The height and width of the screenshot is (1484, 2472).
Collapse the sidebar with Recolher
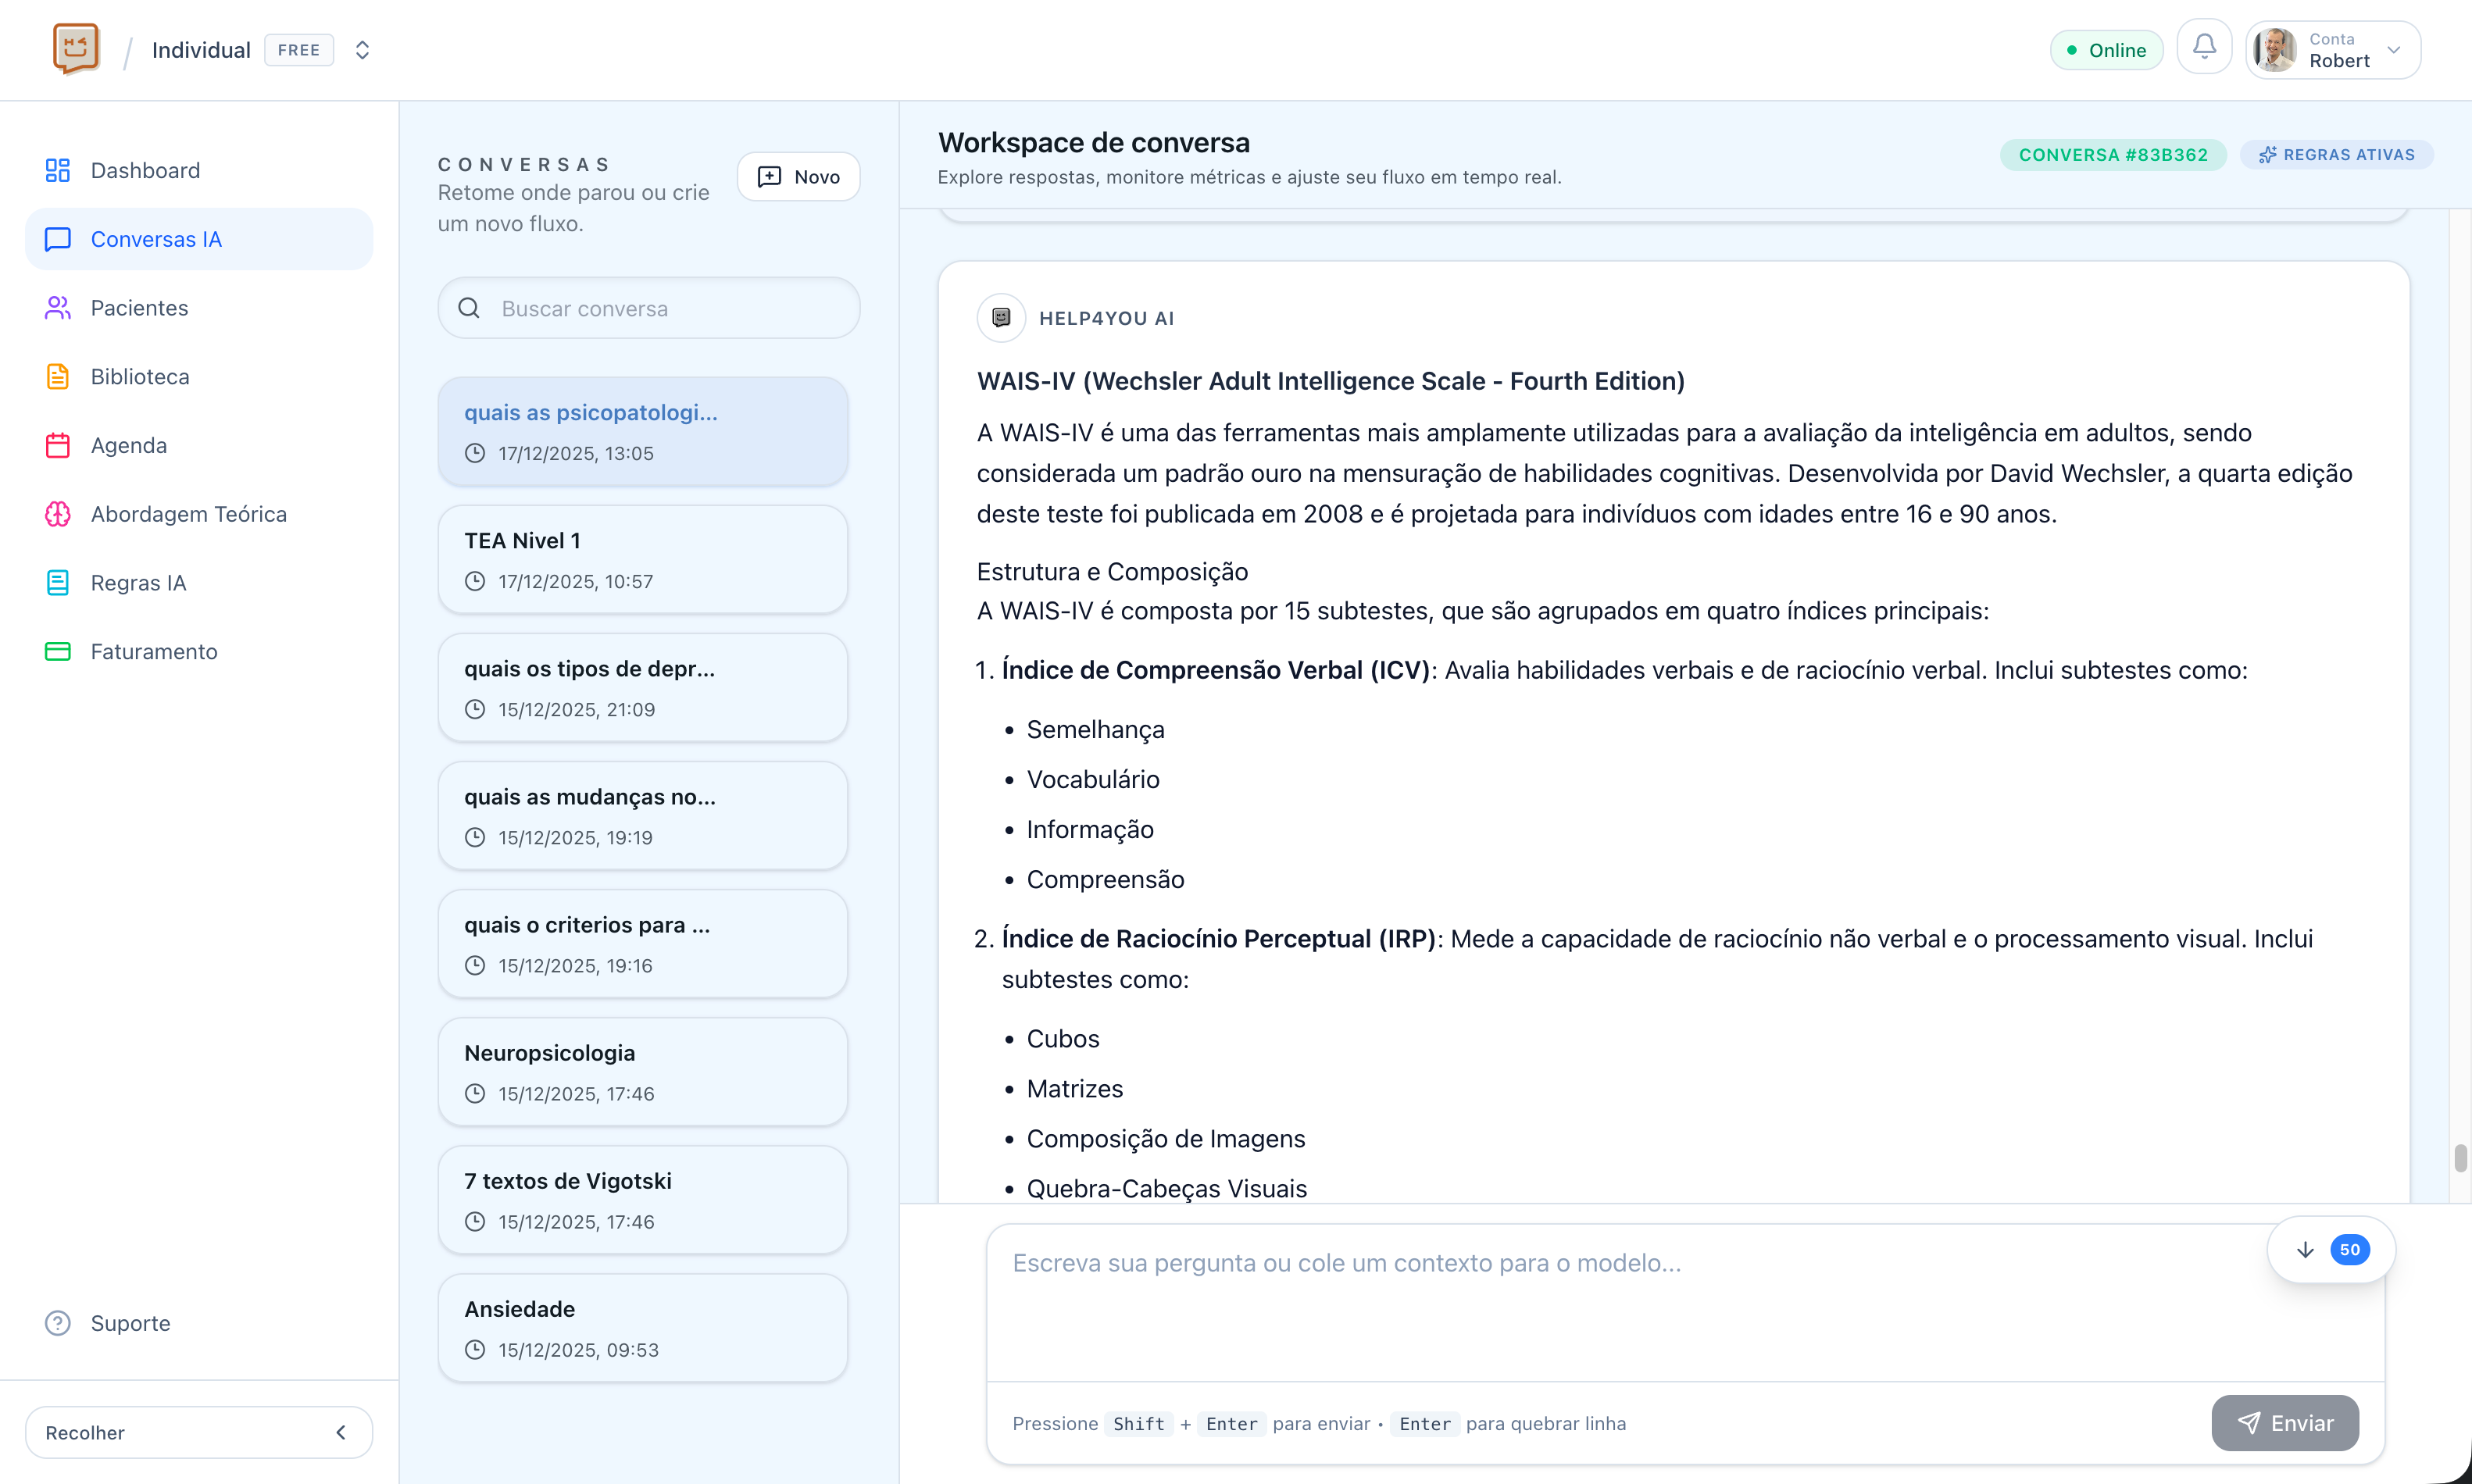(x=198, y=1432)
